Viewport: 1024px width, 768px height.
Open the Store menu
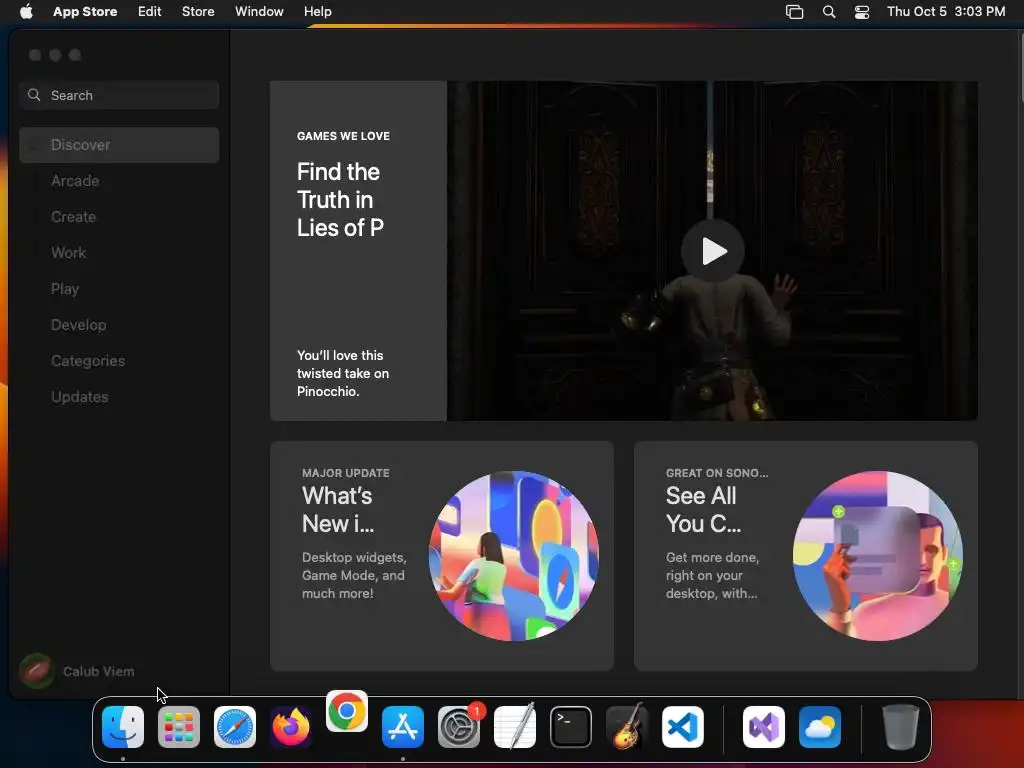(198, 12)
